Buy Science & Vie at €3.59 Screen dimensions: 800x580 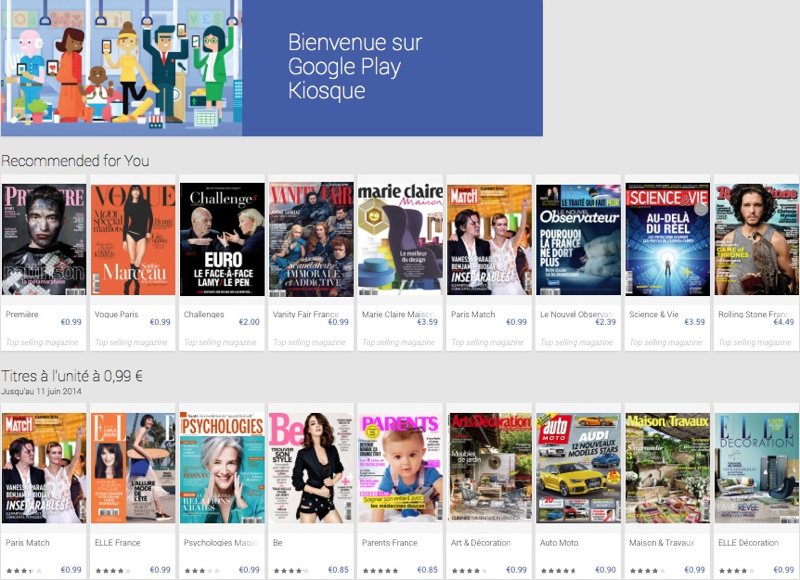694,322
